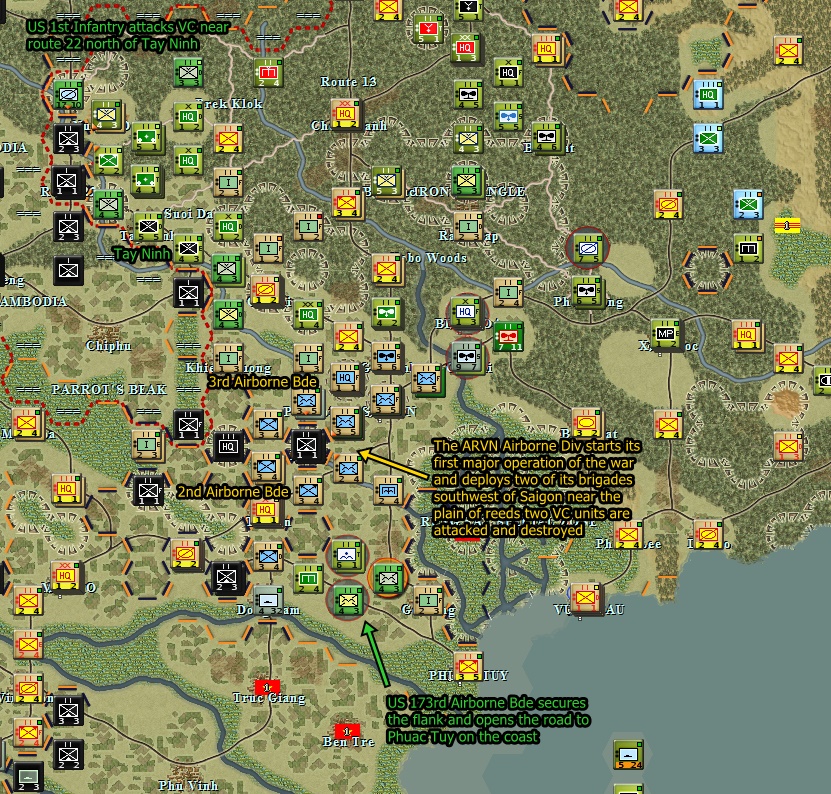Click the red flag marker at Truc Giang
Screen dimensions: 831x794
(267, 687)
